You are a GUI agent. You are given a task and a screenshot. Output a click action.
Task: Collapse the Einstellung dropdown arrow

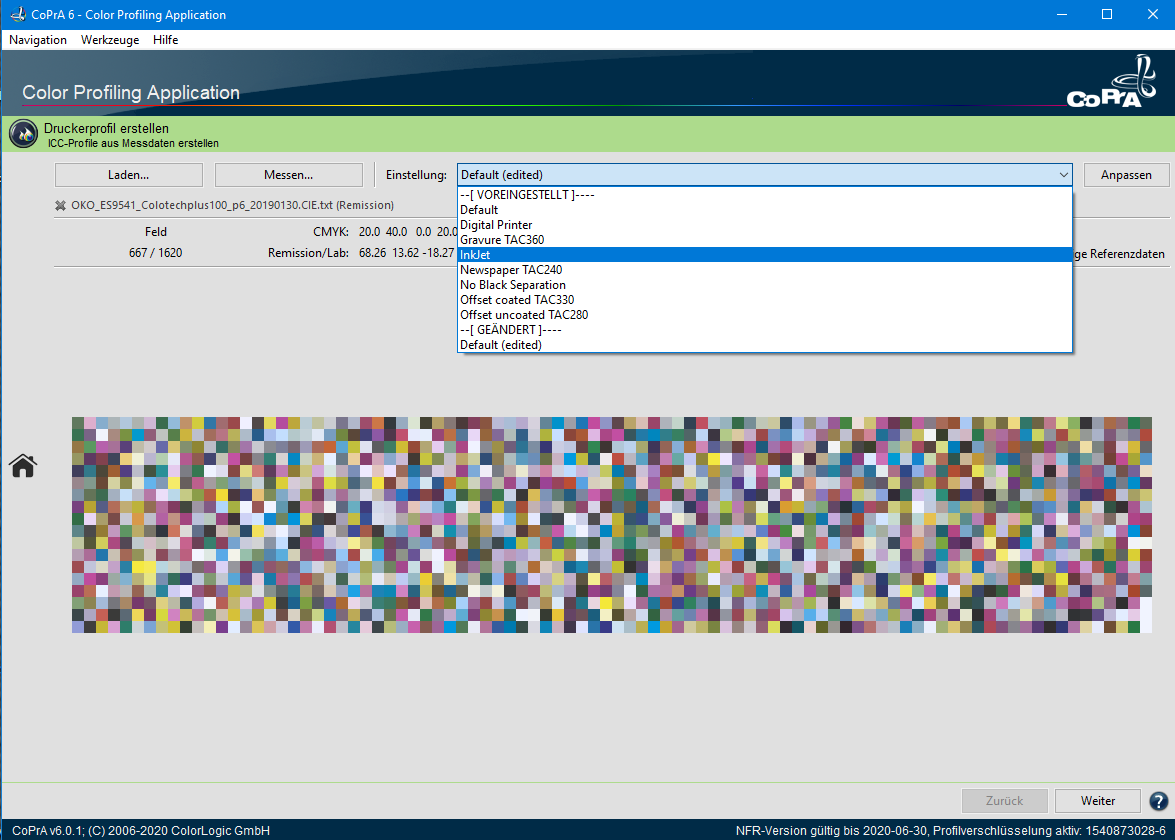point(1062,175)
